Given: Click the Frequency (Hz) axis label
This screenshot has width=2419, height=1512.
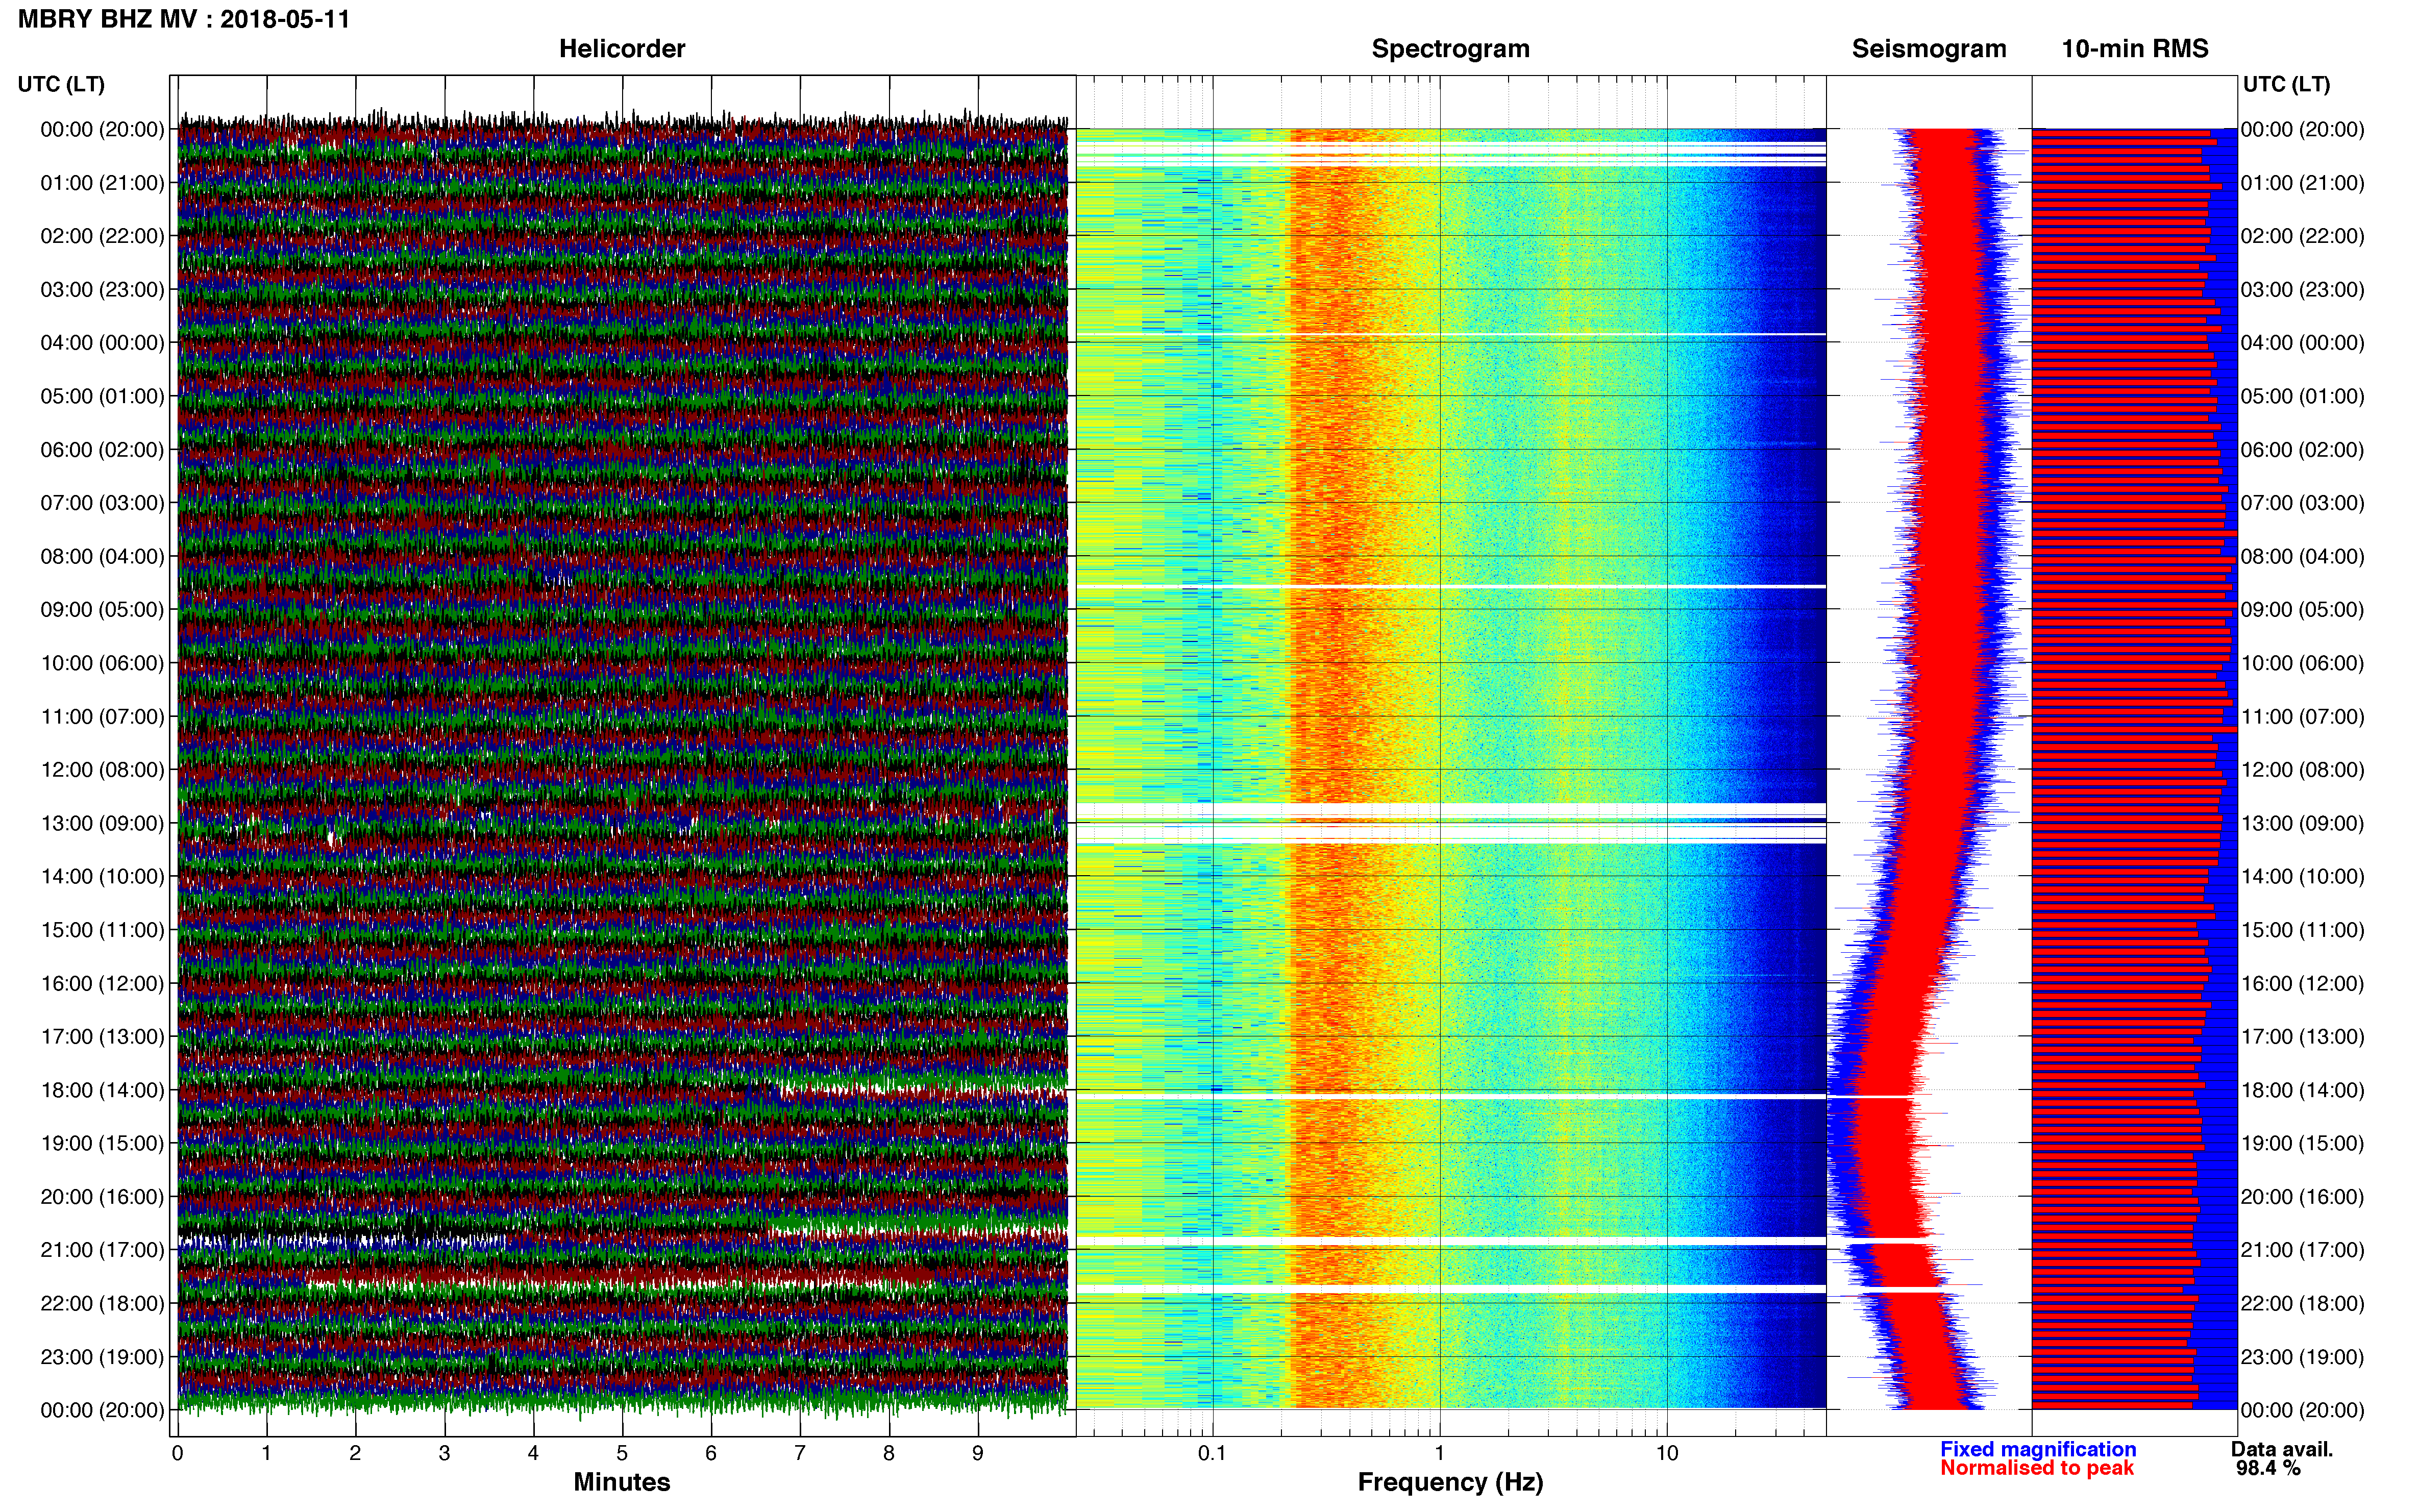Looking at the screenshot, I should pyautogui.click(x=1450, y=1483).
